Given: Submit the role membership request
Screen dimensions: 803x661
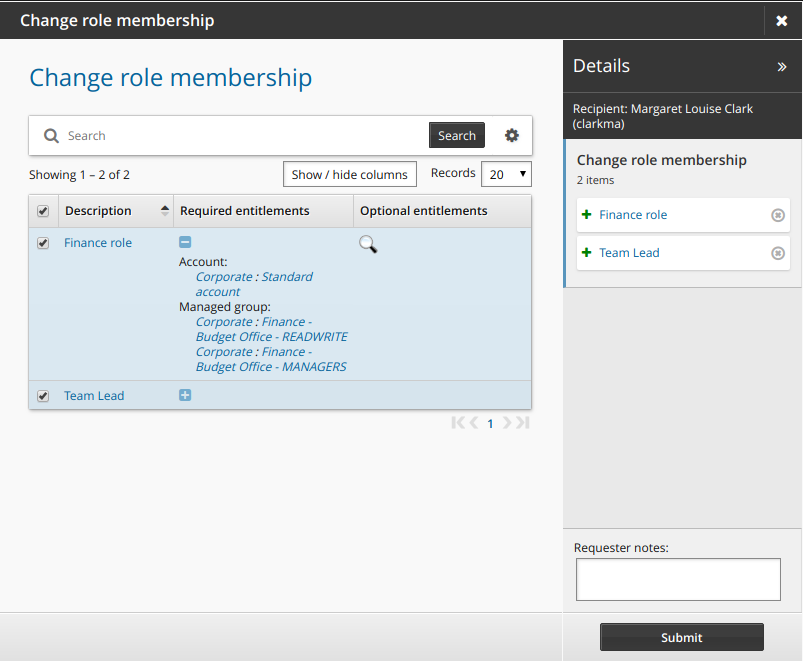Looking at the screenshot, I should tap(681, 637).
